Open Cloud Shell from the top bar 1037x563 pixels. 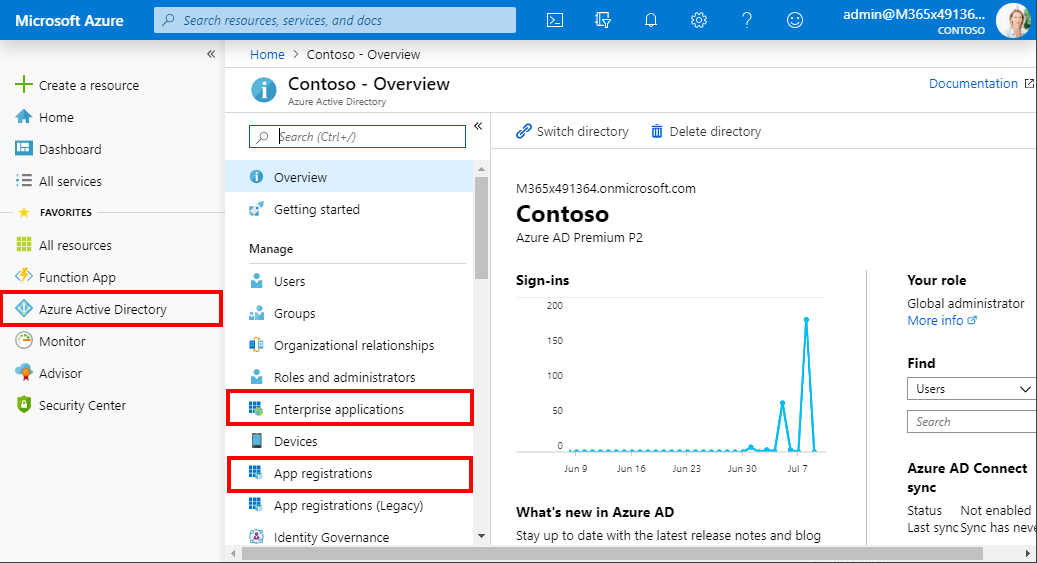pyautogui.click(x=555, y=20)
